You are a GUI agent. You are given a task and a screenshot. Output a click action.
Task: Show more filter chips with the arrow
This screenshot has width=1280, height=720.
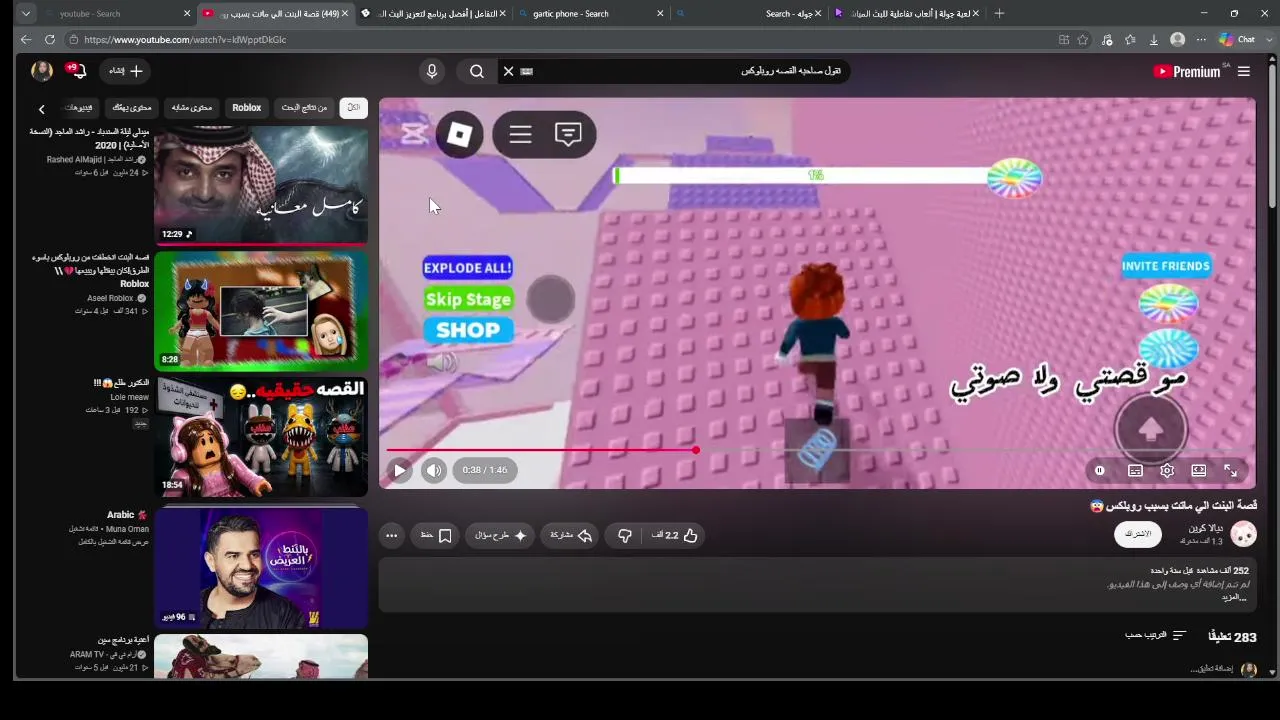tap(42, 109)
